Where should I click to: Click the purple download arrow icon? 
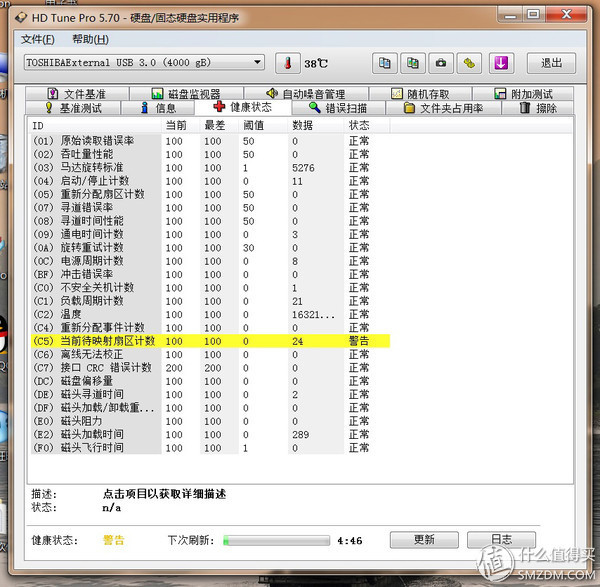coord(501,63)
